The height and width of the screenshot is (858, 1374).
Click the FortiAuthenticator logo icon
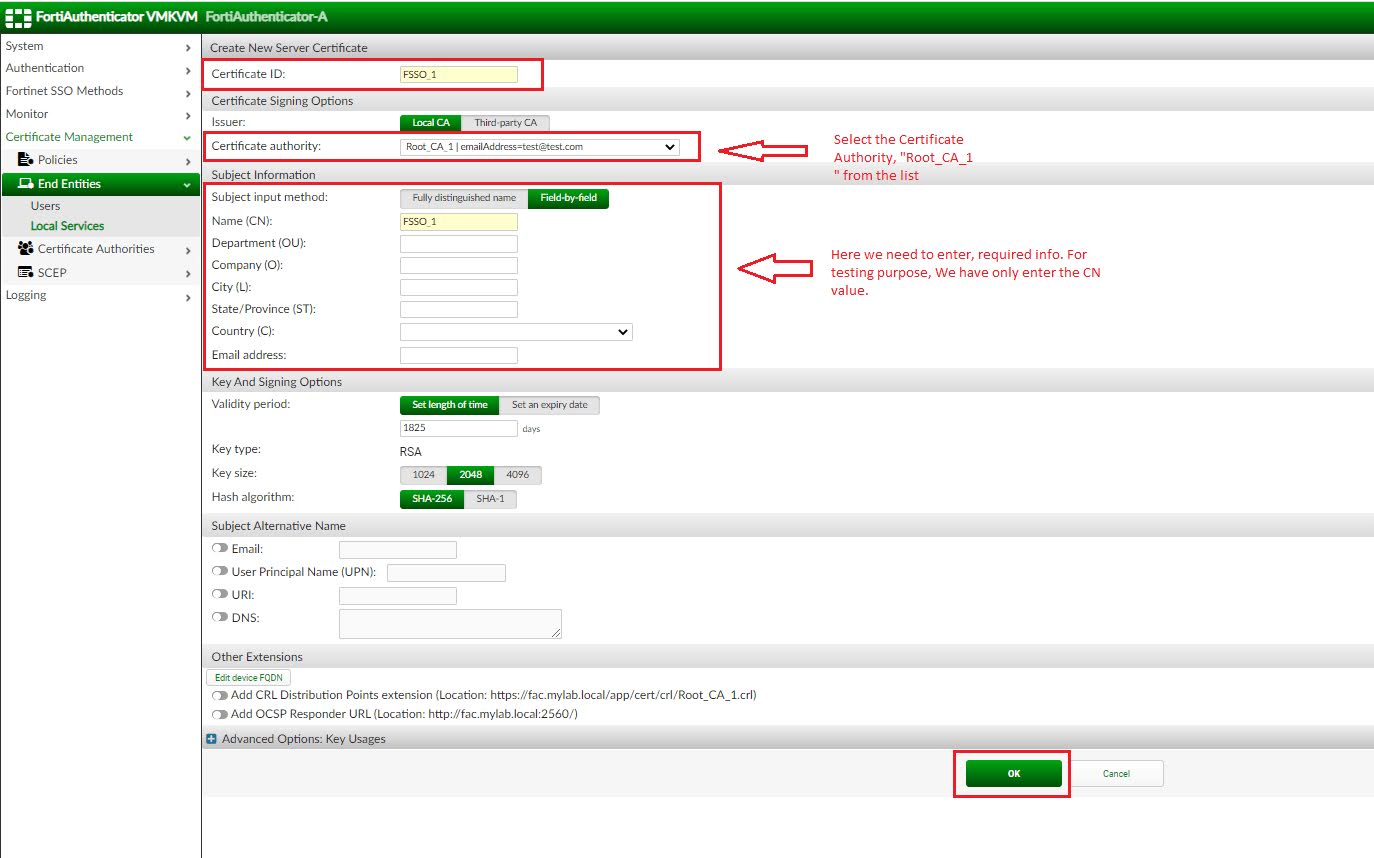point(18,17)
